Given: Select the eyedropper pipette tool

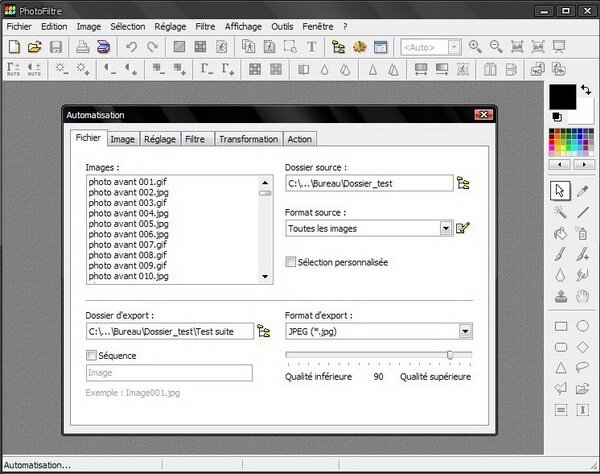Looking at the screenshot, I should tap(582, 191).
